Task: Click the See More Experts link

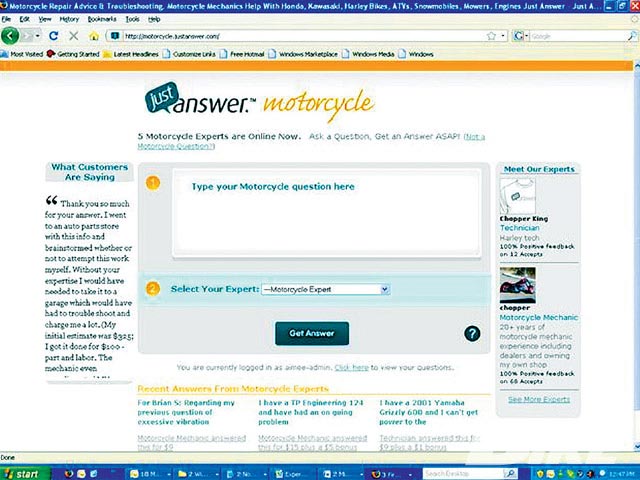Action: pyautogui.click(x=539, y=399)
